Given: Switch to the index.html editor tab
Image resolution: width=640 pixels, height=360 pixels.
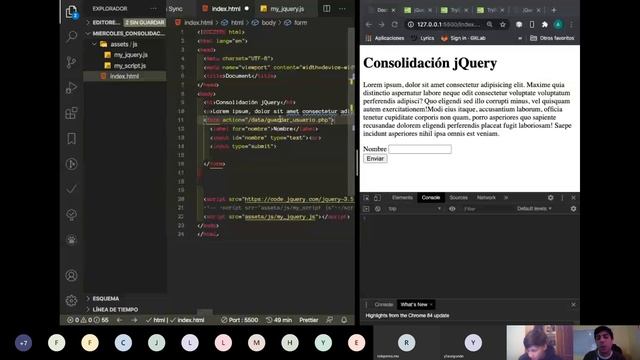Looking at the screenshot, I should [x=225, y=9].
